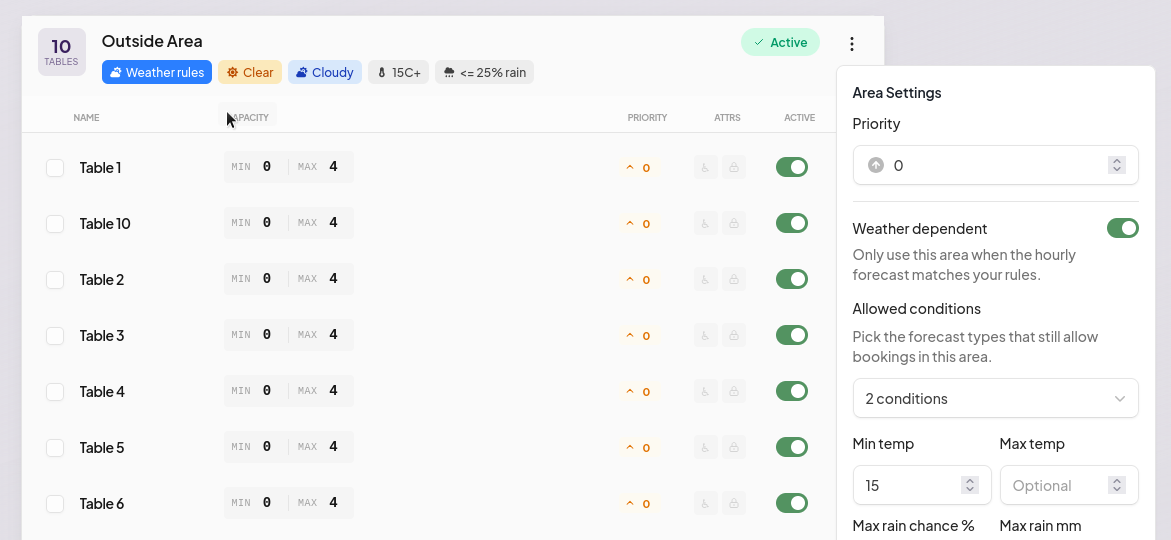
Task: Click the lock attribute icon for Table 1
Action: tap(734, 167)
